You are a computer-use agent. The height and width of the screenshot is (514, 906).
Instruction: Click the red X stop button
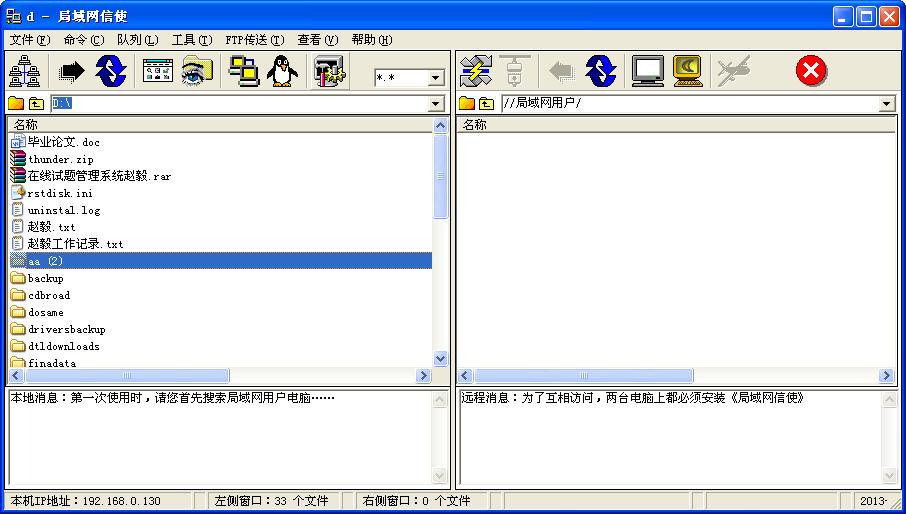pyautogui.click(x=811, y=71)
